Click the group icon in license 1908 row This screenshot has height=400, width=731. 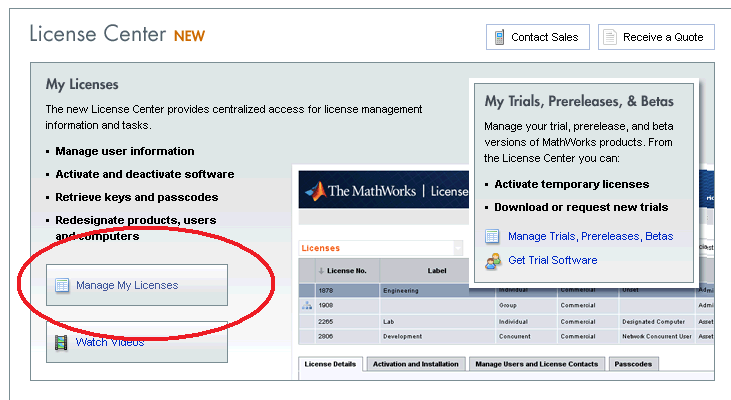pos(307,305)
